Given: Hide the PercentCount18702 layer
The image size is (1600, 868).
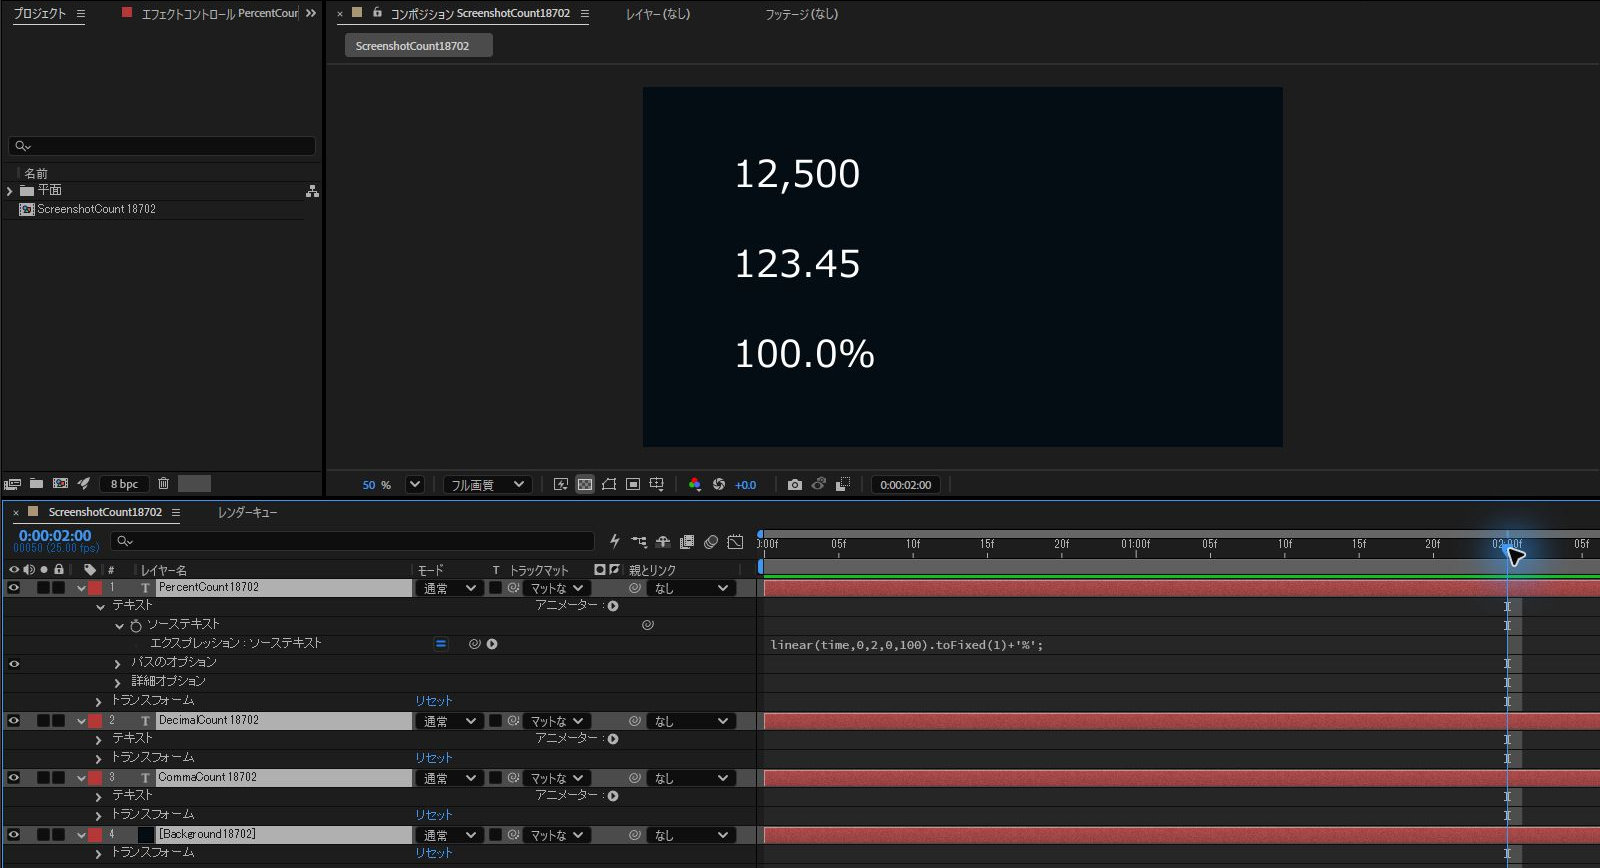Looking at the screenshot, I should (x=14, y=588).
